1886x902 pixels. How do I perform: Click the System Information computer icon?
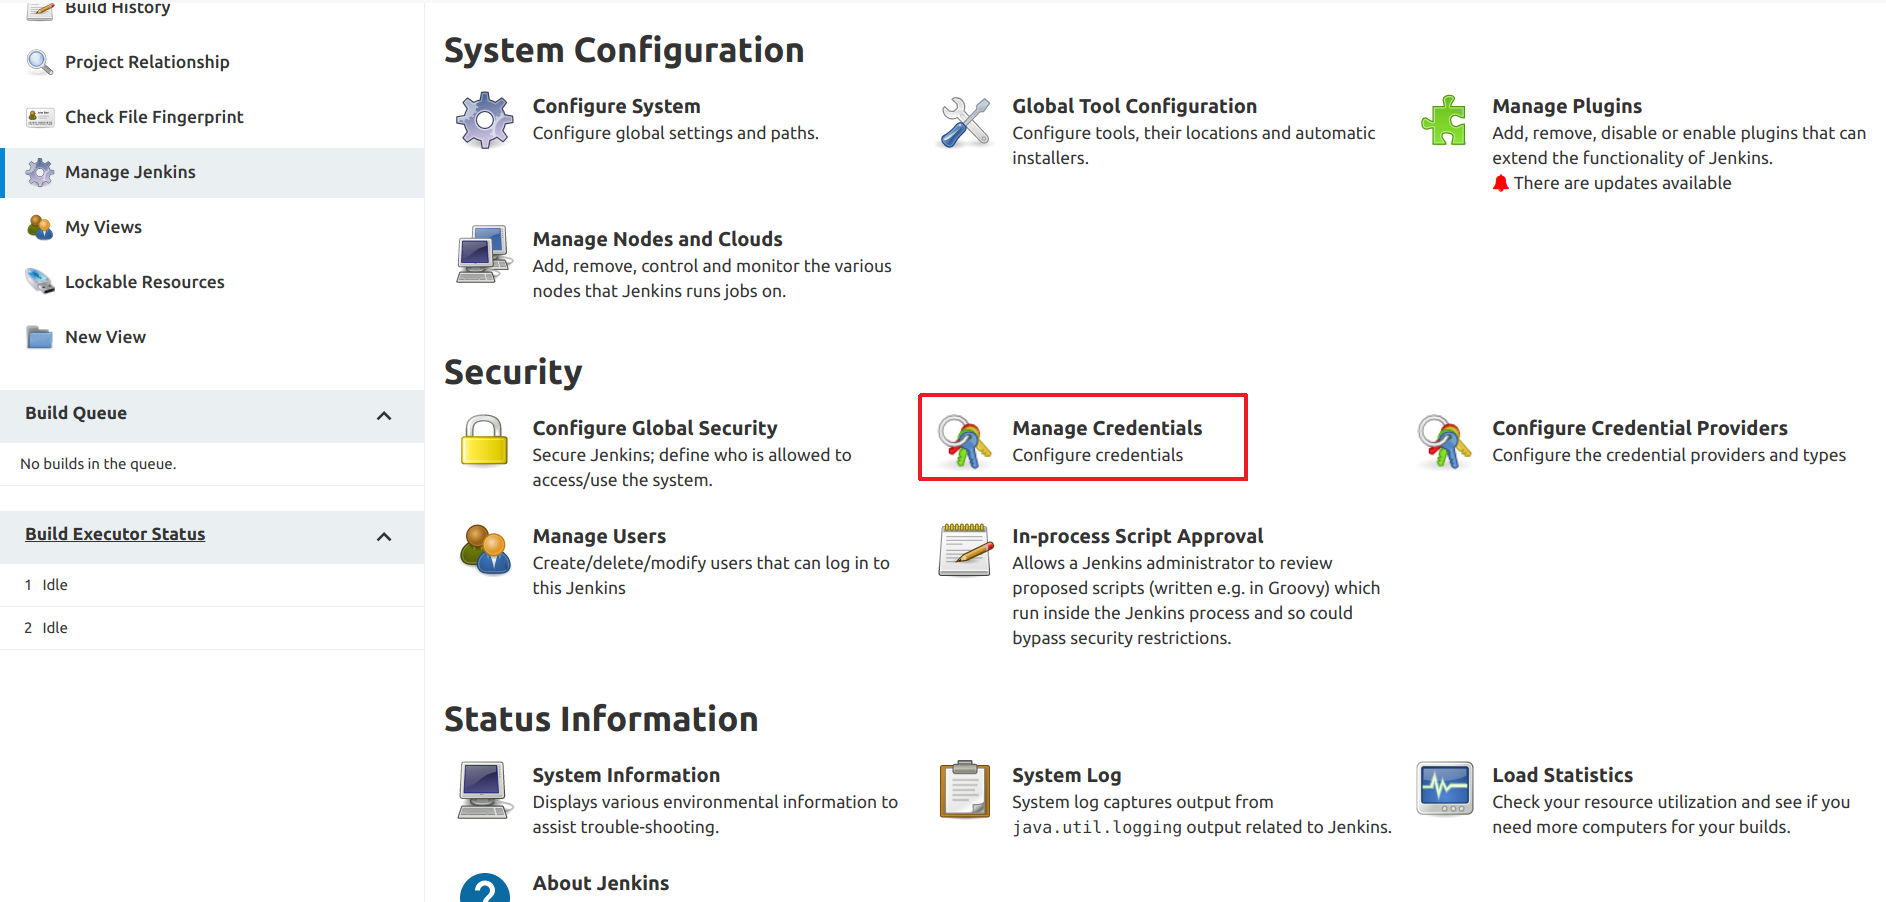point(485,789)
